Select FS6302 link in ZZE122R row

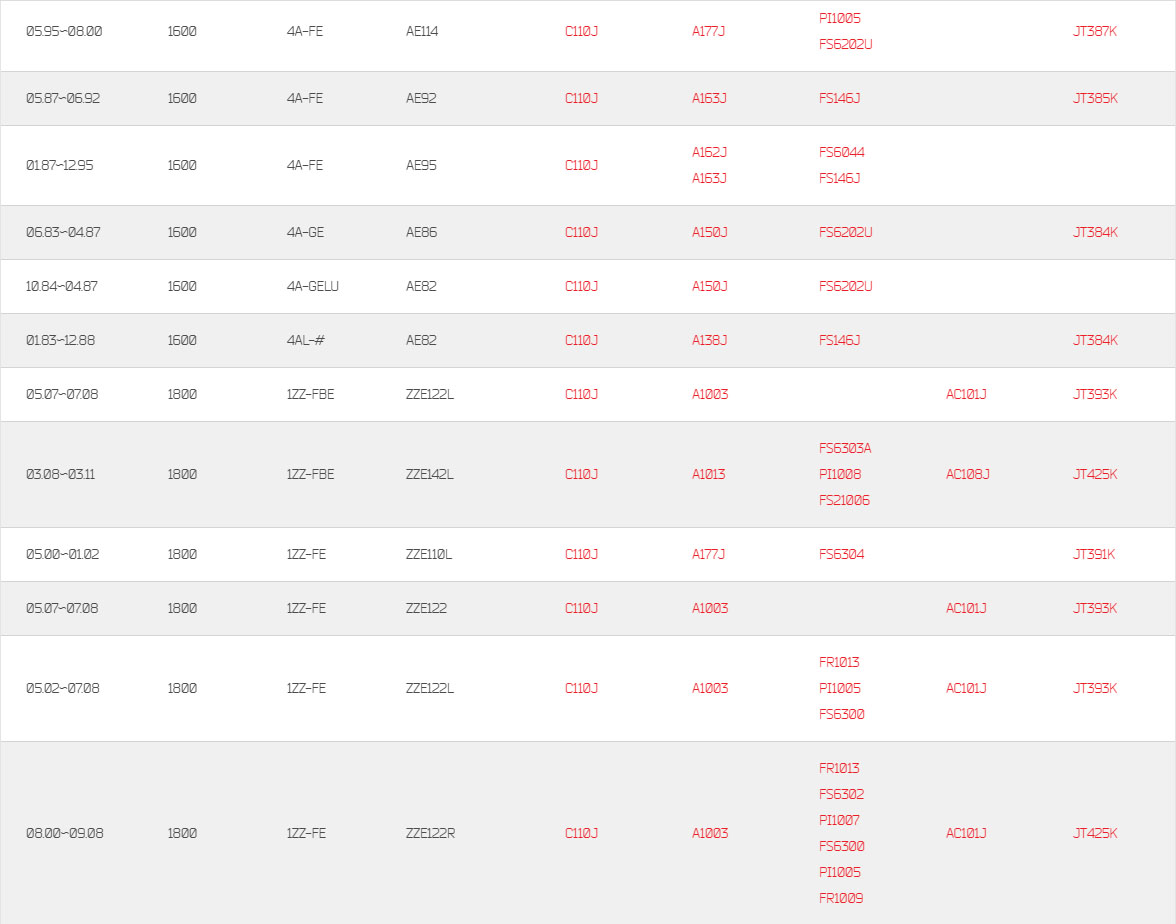[842, 794]
